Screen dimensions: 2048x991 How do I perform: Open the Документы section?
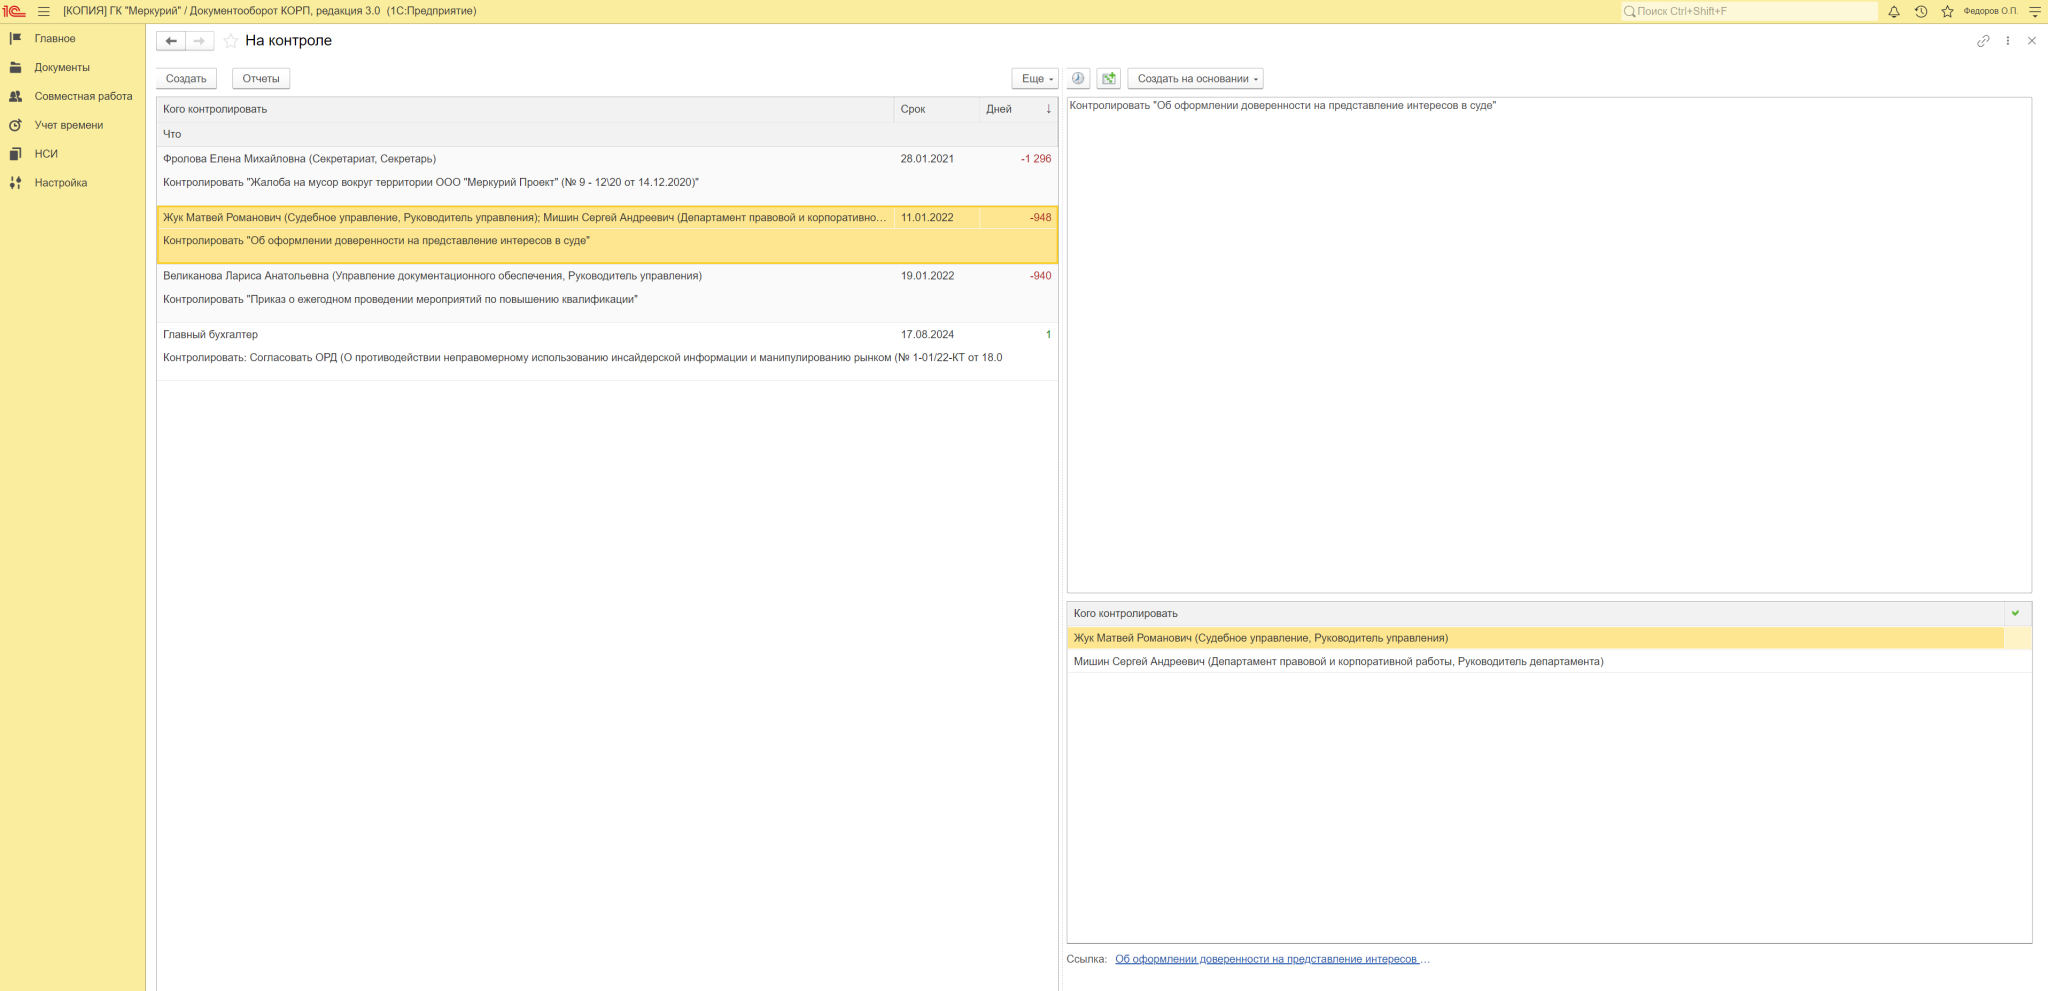pos(62,68)
